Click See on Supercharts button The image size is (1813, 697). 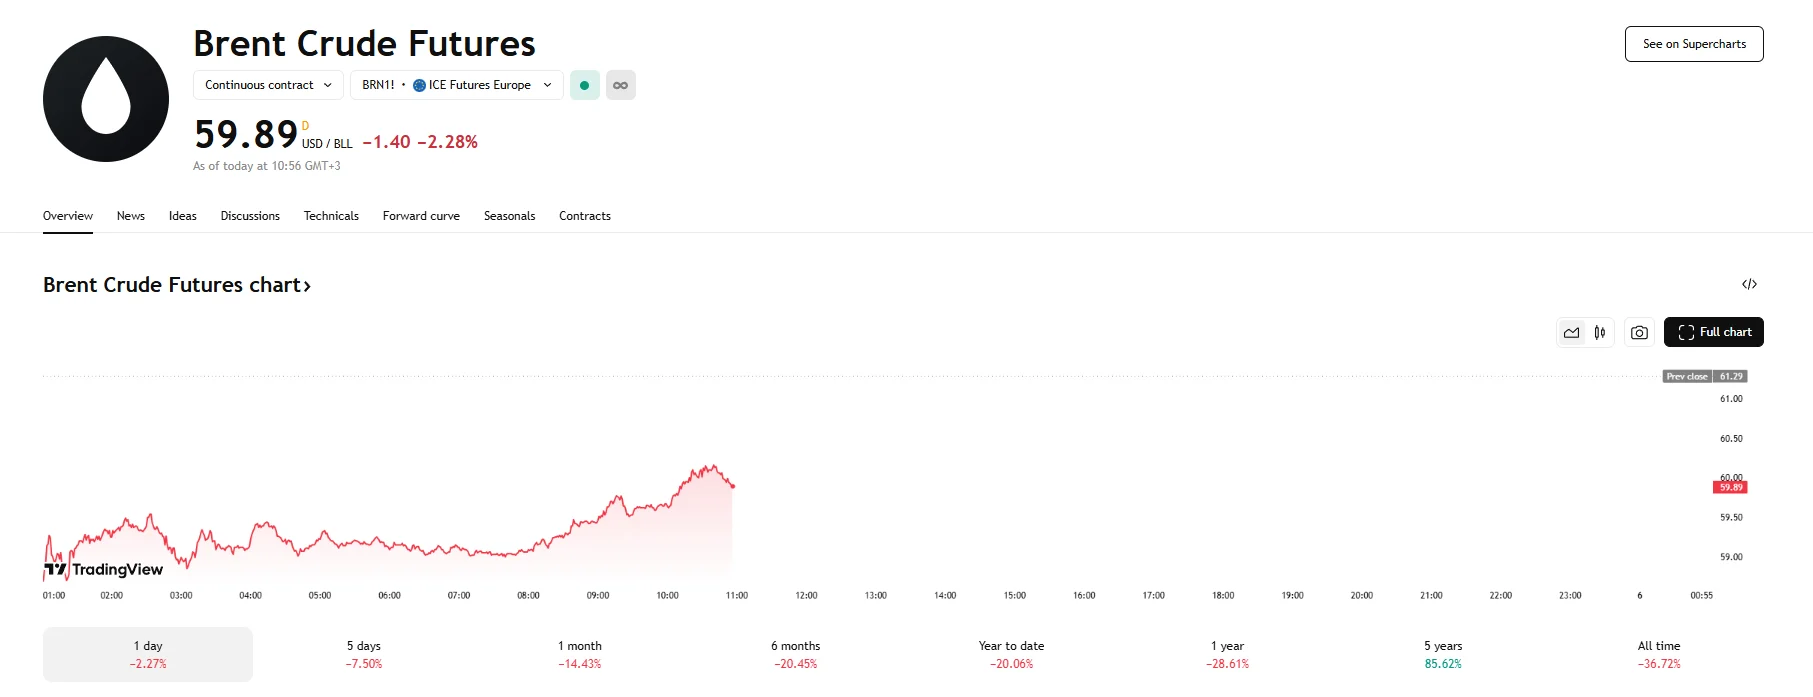coord(1694,44)
